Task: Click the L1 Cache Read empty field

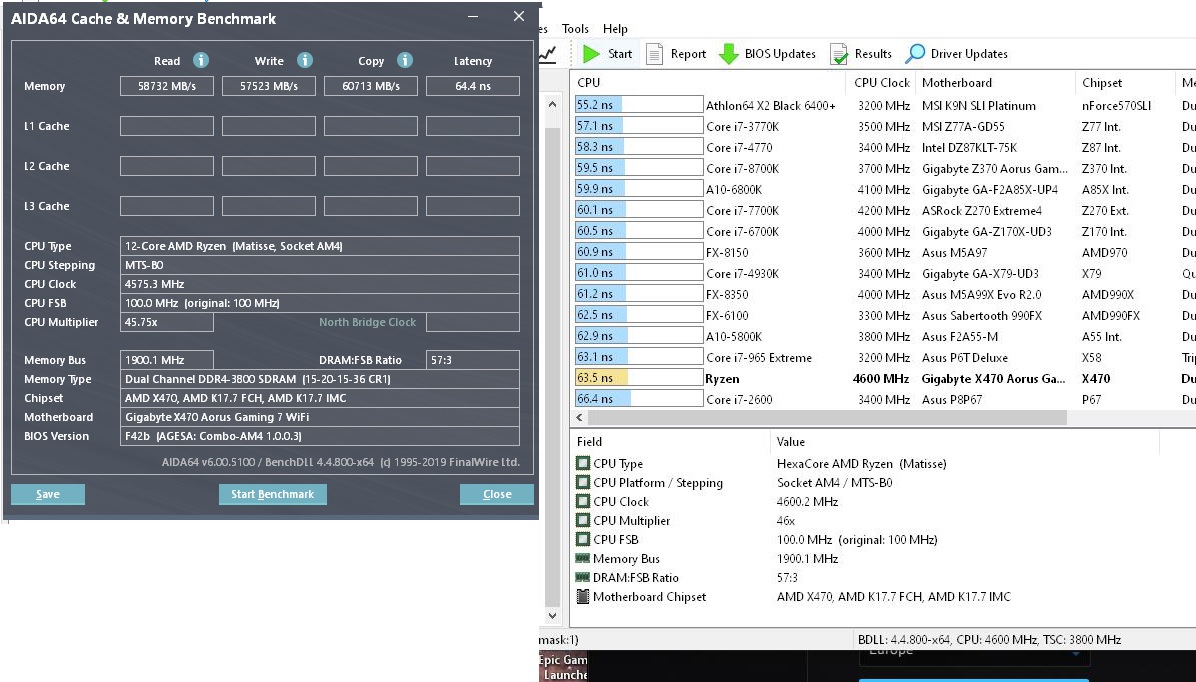Action: 167,126
